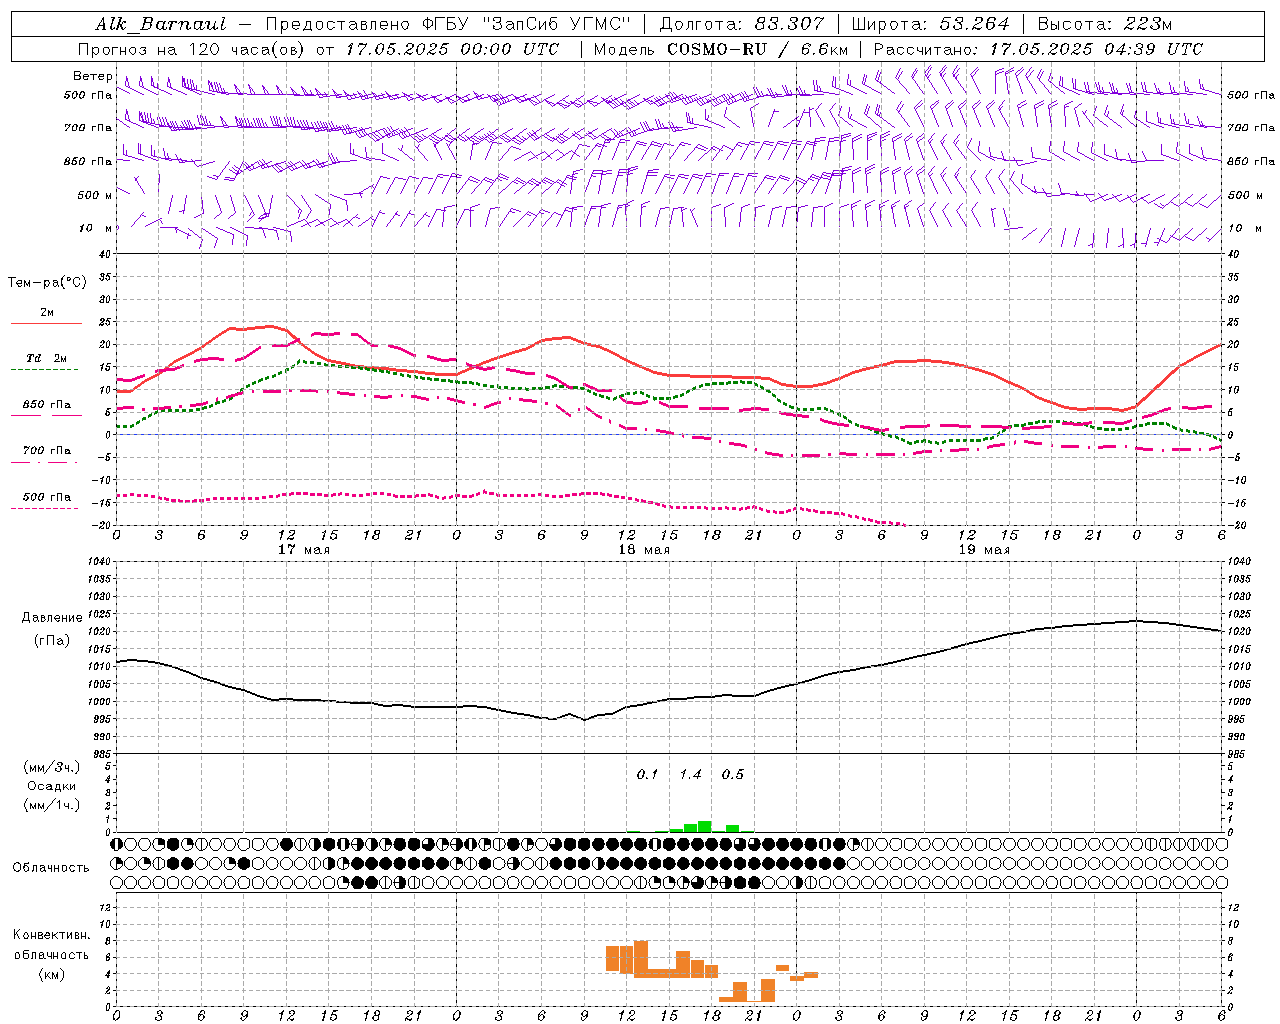
Task: Click the 2м temperature legend entry
Action: (47, 312)
